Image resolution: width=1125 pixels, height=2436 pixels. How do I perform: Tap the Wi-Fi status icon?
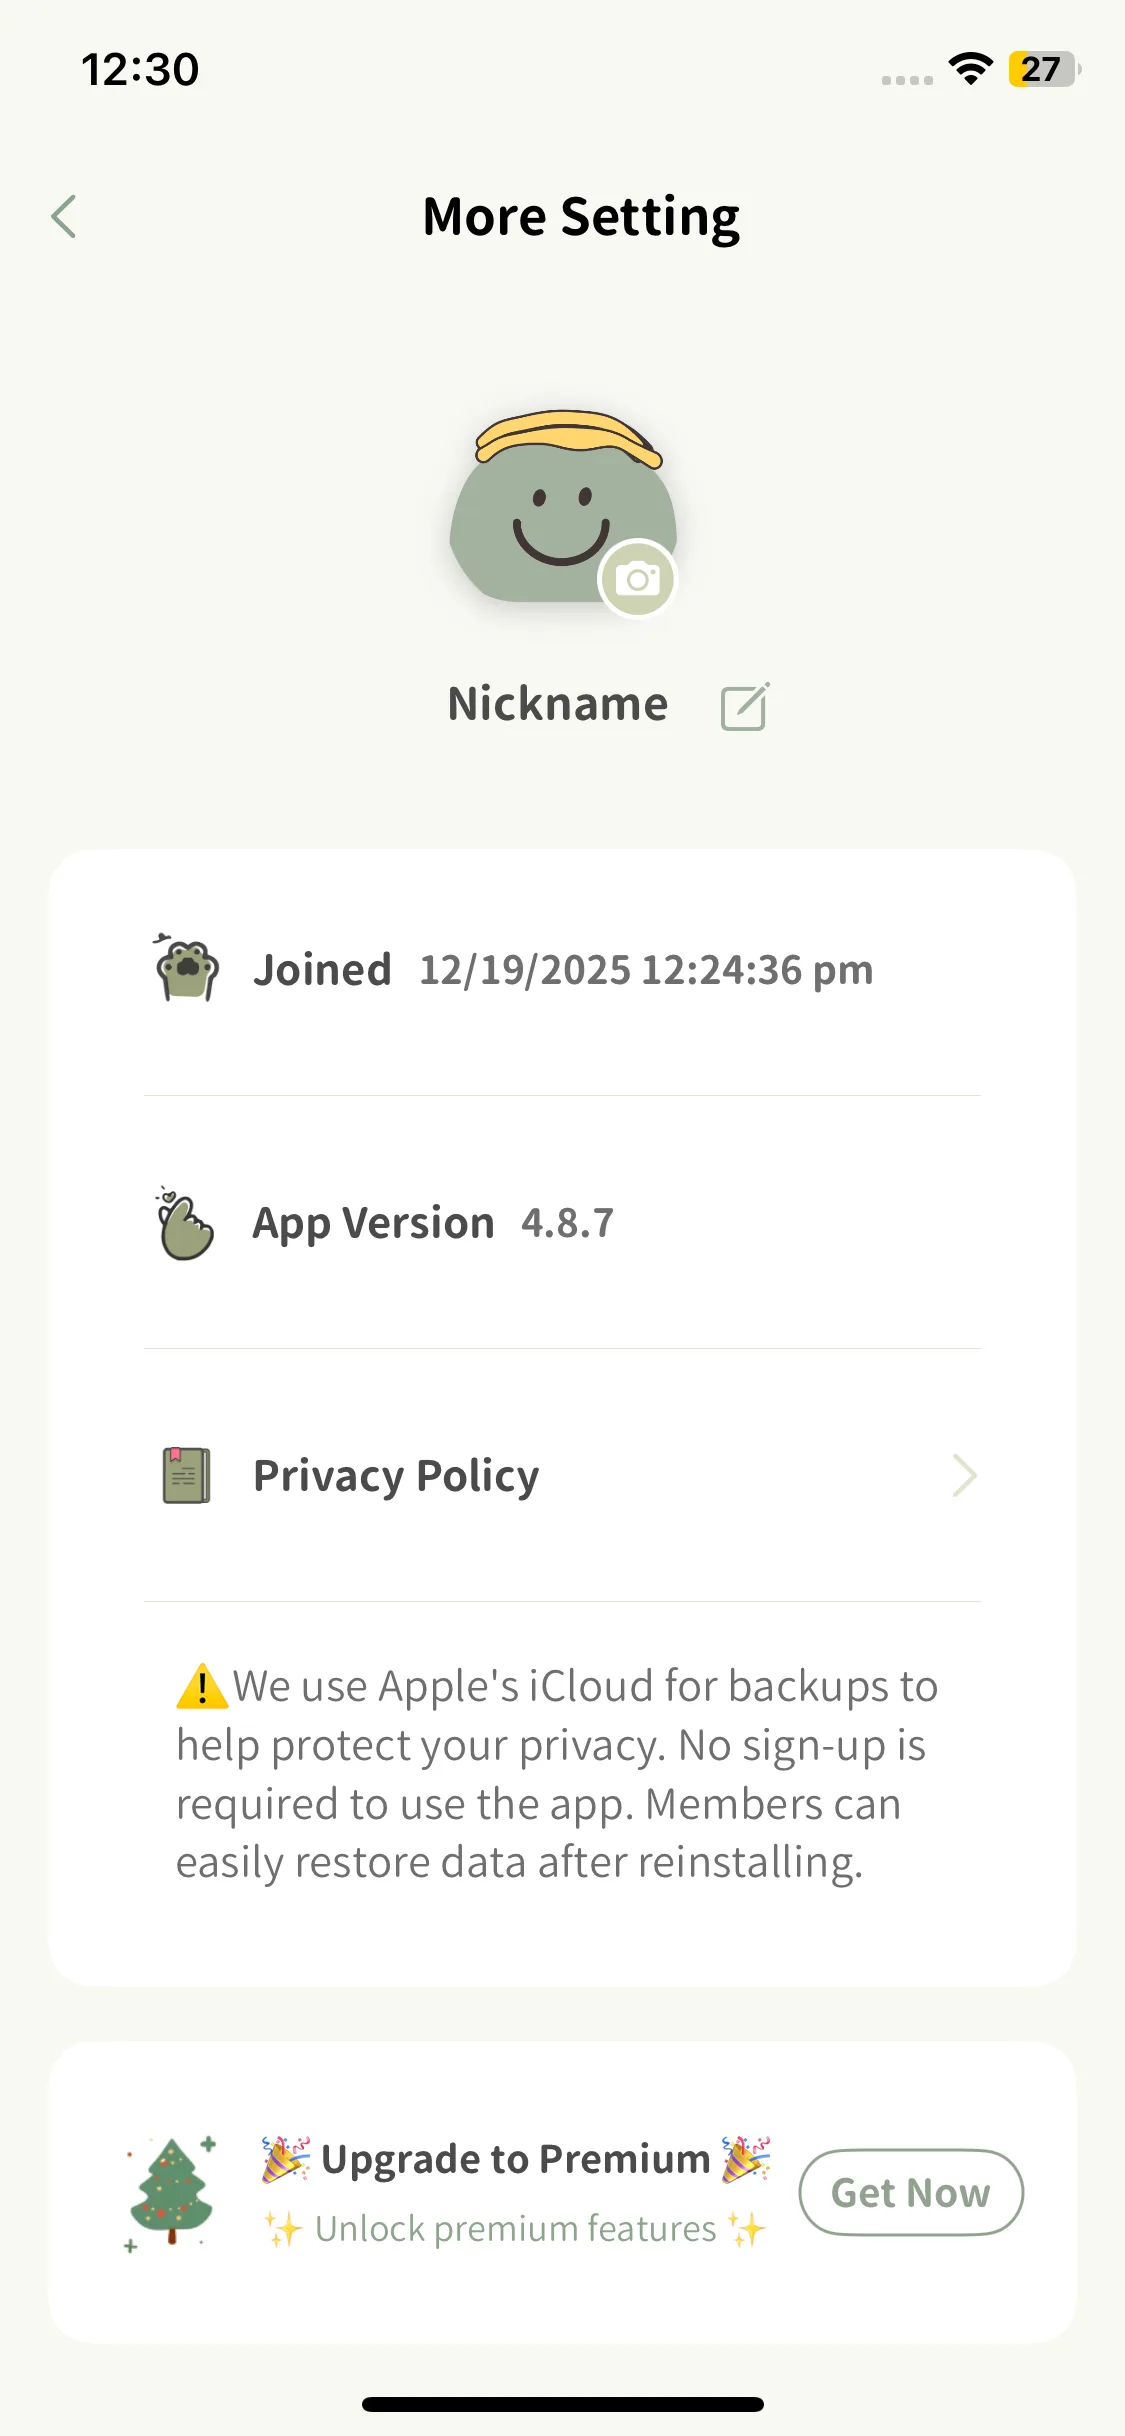[x=970, y=69]
